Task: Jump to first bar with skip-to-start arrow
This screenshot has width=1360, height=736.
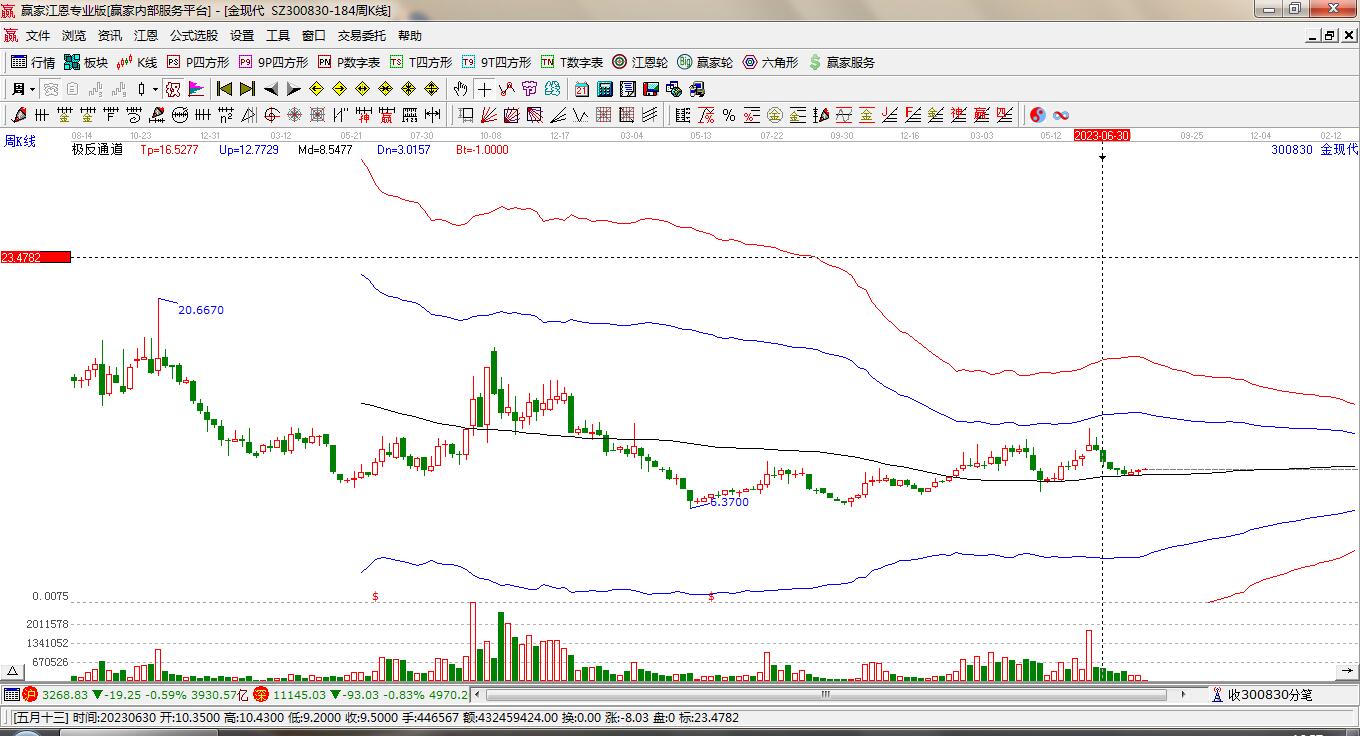Action: 224,89
